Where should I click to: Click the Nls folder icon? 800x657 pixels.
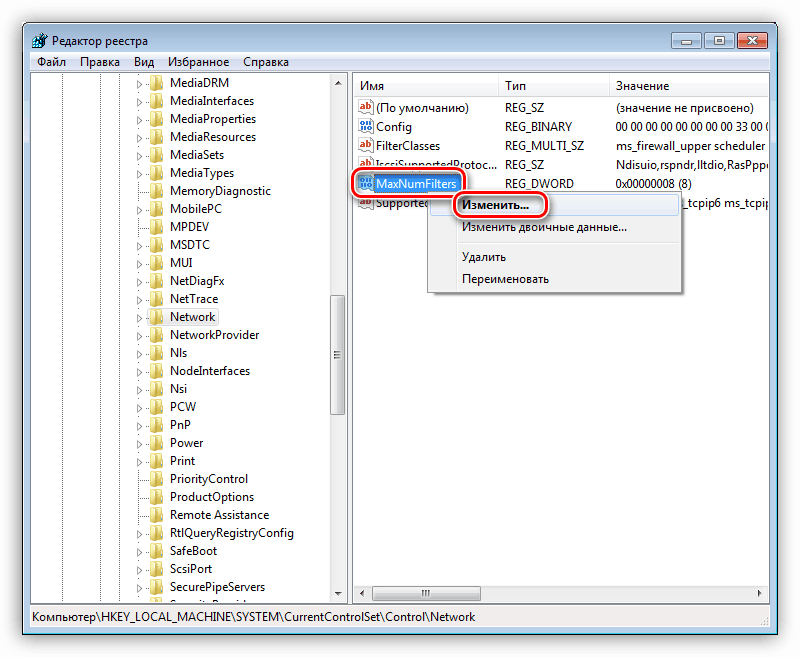coord(156,353)
